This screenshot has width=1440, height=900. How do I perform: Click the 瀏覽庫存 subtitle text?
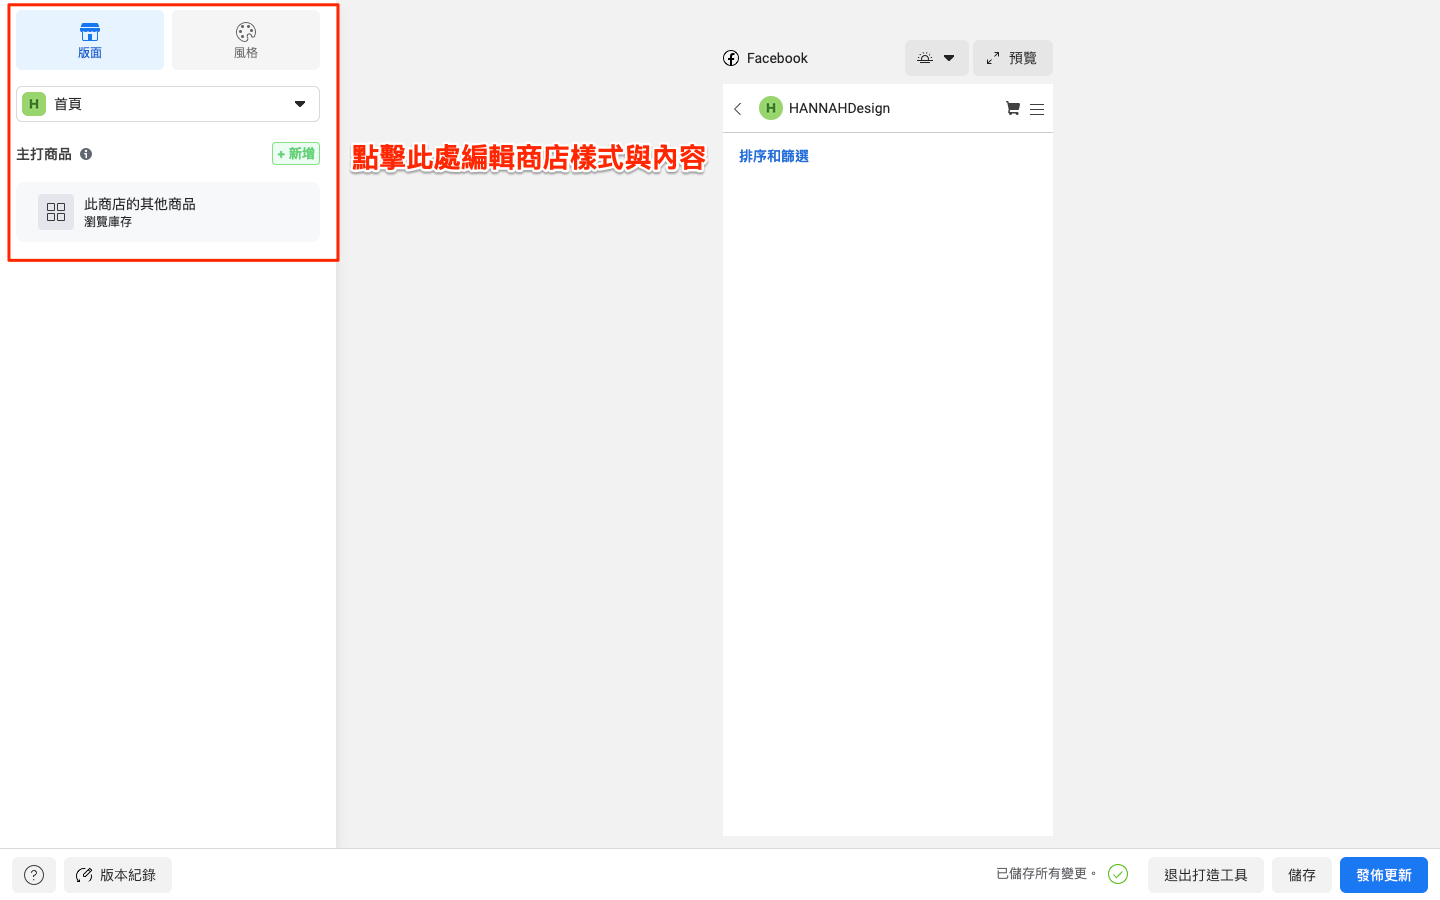coord(108,222)
